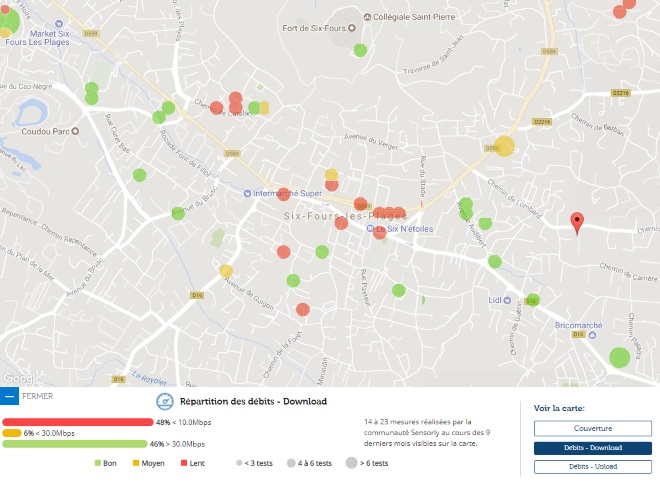660x488 pixels.
Task: Click the red location pin marker
Action: point(576,223)
